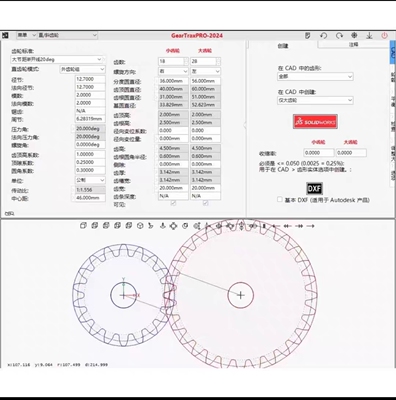The width and height of the screenshot is (396, 400).
Task: Open the gear type dropdown beside 简单
Action: coord(67,35)
